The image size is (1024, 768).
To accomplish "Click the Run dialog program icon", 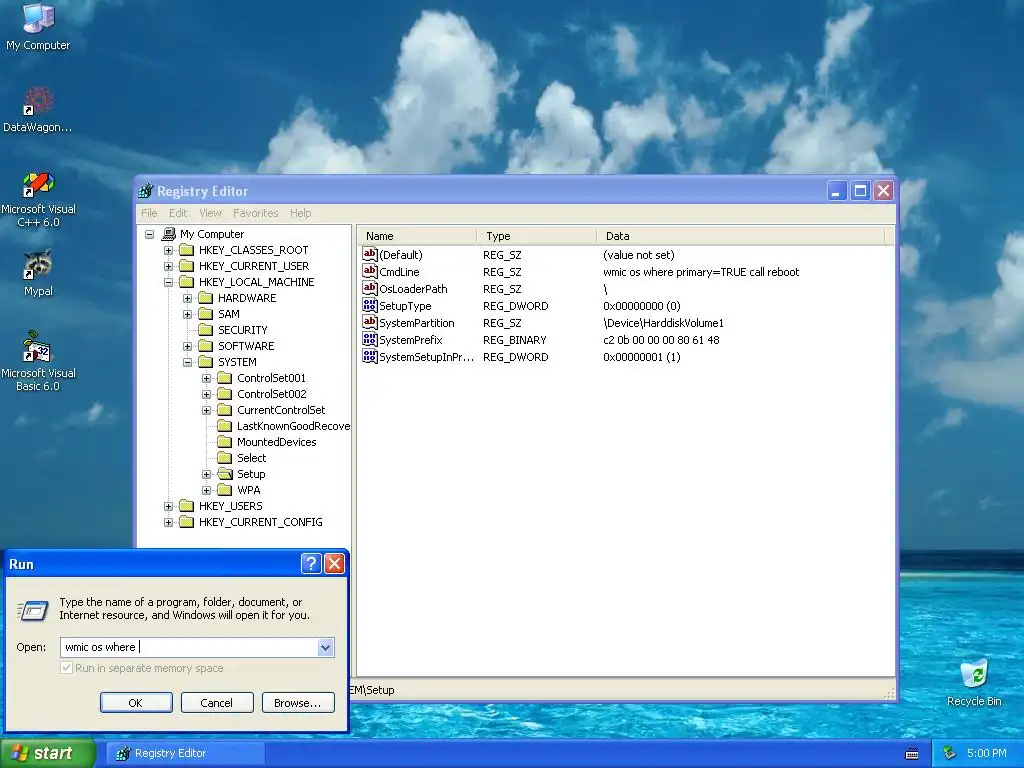I will [x=32, y=611].
